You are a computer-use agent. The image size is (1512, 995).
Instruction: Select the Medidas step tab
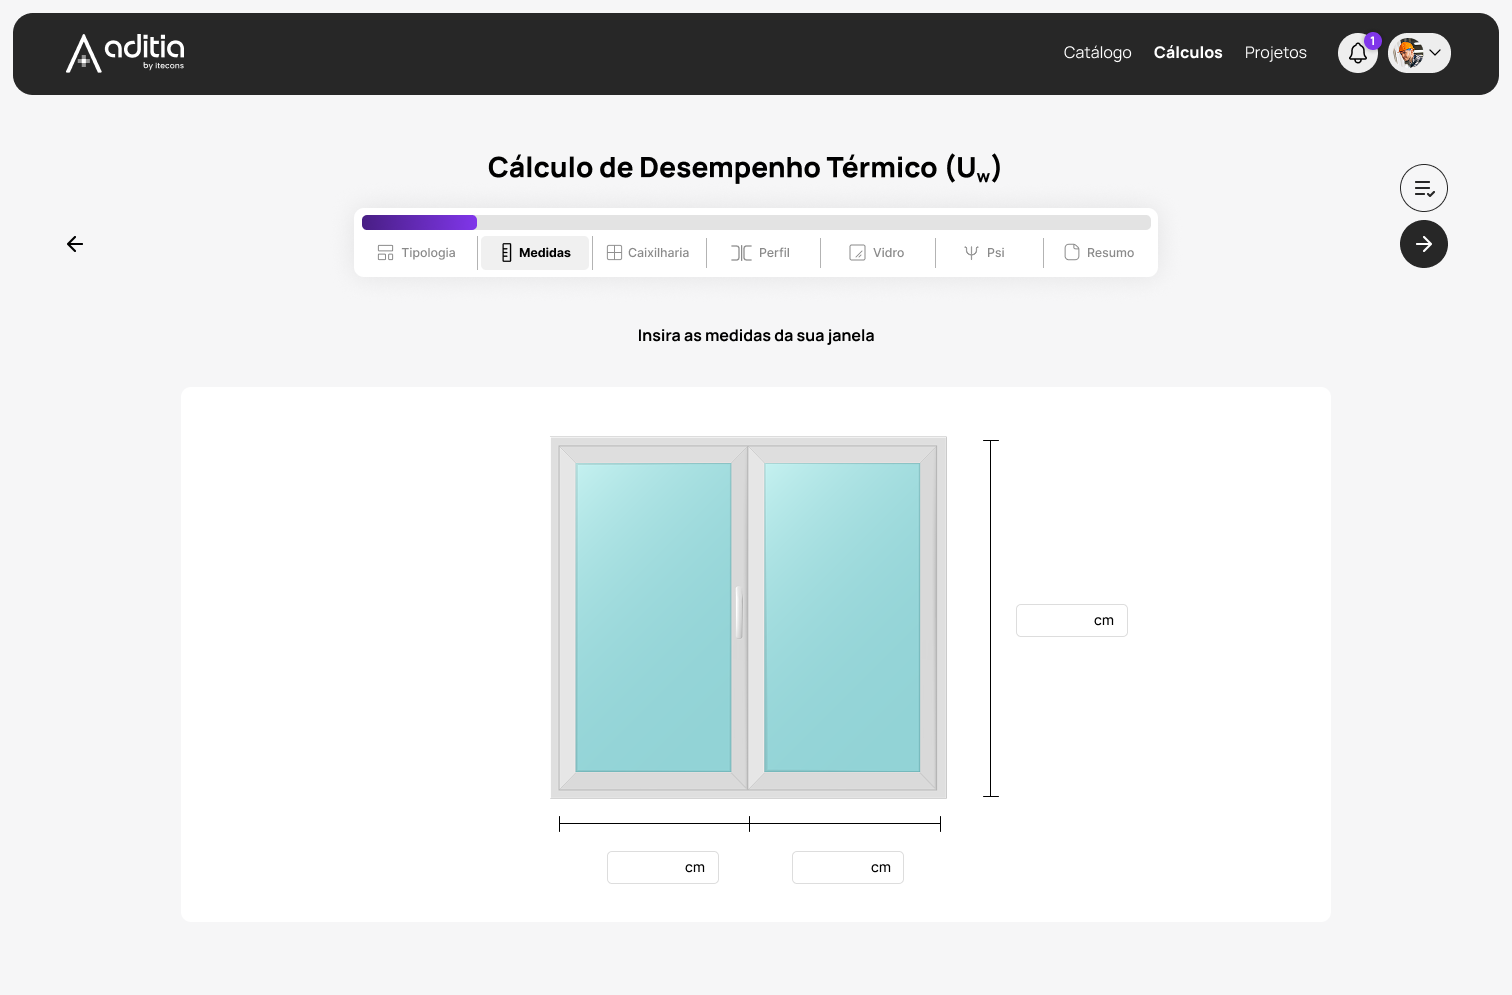535,253
